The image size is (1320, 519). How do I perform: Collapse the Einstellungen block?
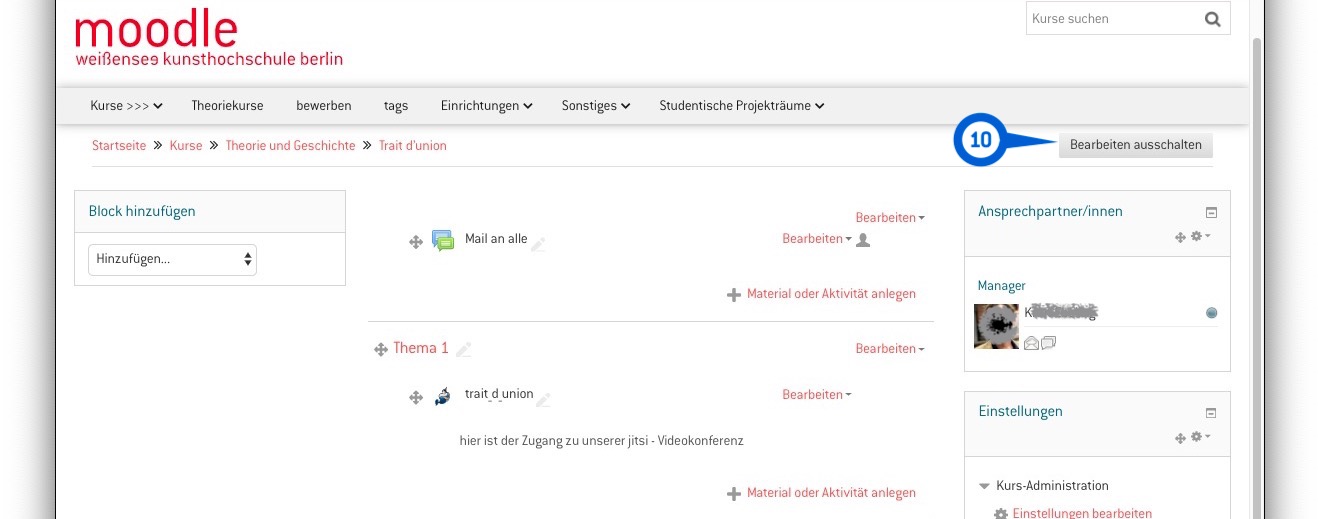click(1211, 412)
